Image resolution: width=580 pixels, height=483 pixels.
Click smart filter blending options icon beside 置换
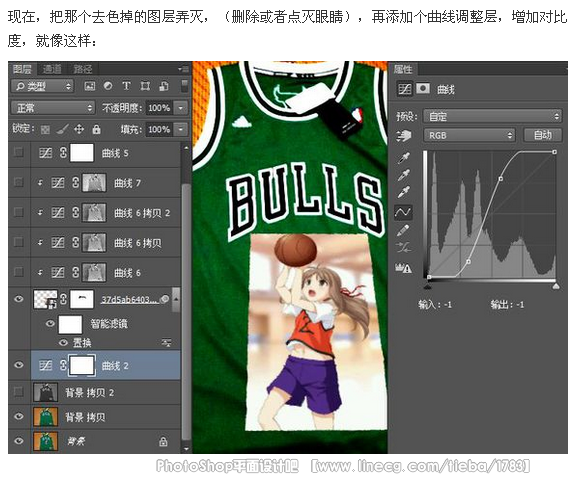(x=167, y=342)
